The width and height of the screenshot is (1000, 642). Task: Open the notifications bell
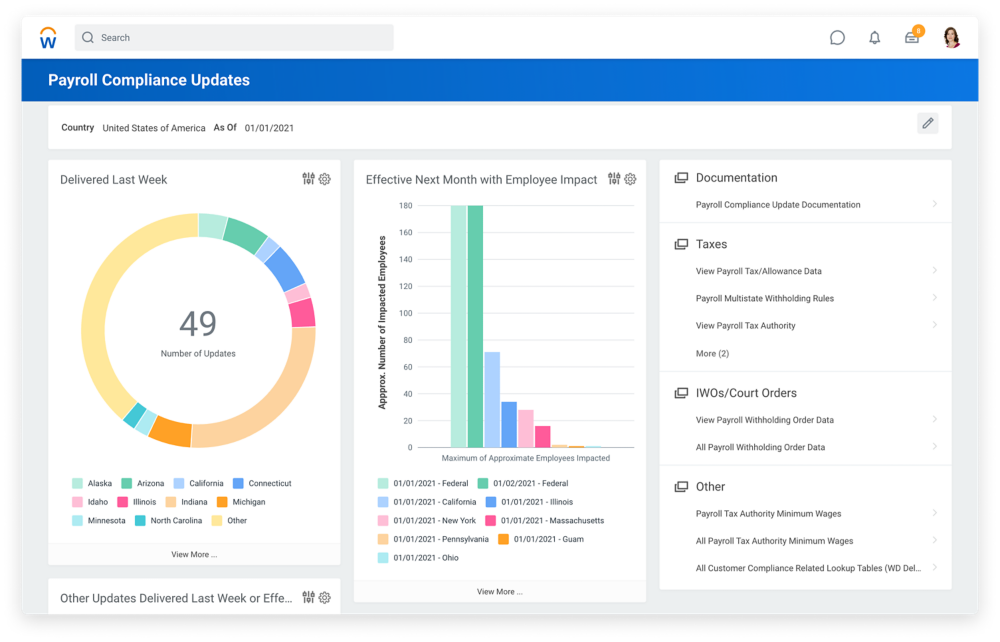point(875,38)
